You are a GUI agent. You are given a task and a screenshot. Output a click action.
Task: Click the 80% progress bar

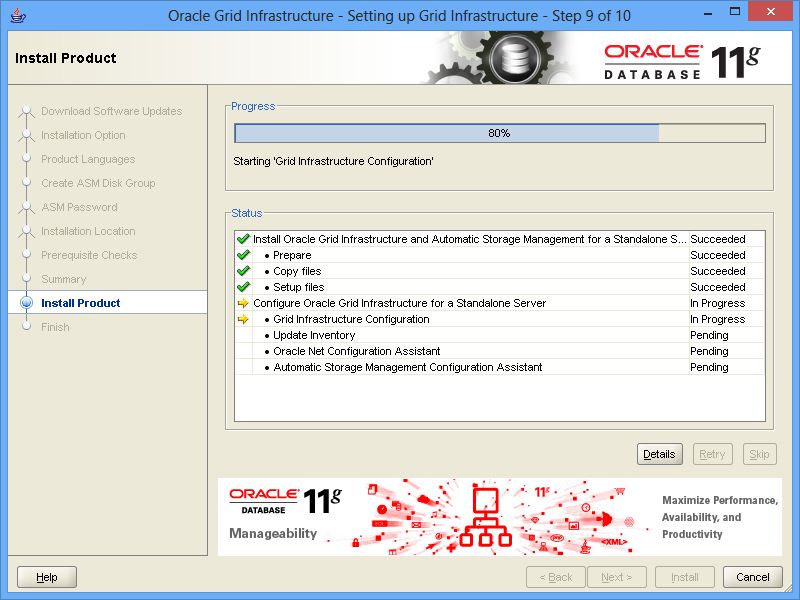click(499, 133)
